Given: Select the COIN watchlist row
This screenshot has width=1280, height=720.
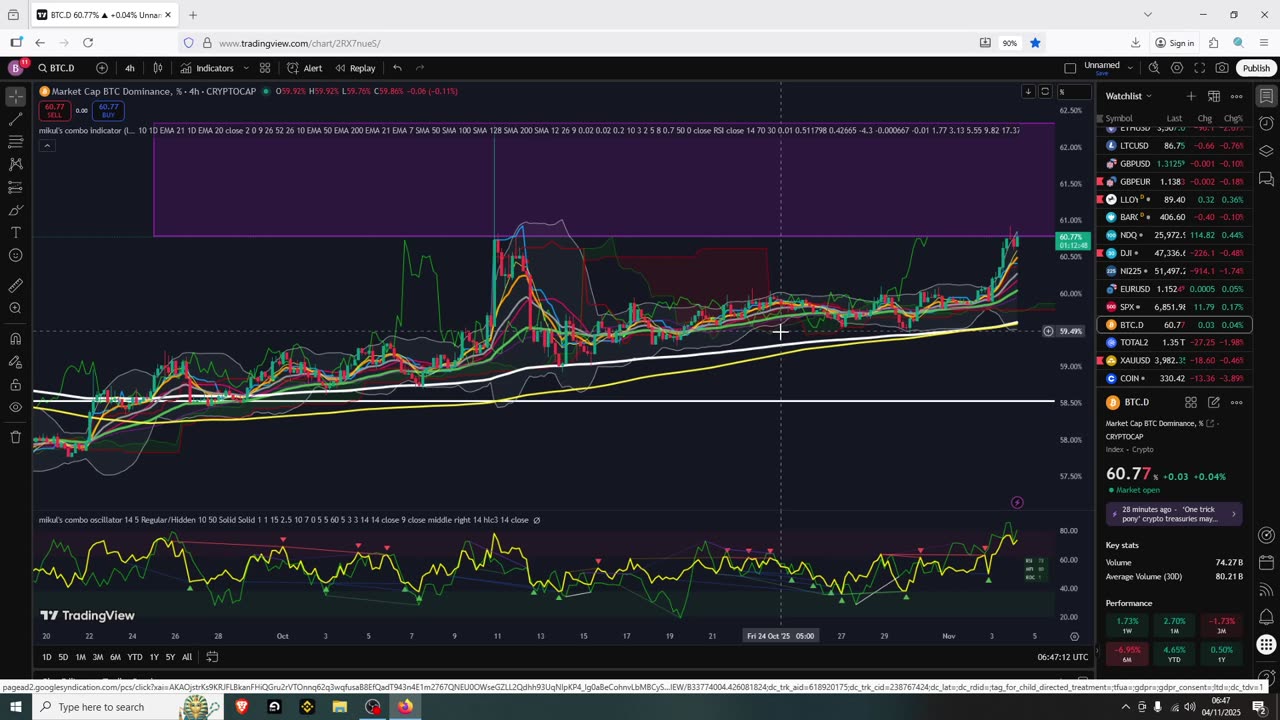Looking at the screenshot, I should pyautogui.click(x=1174, y=378).
